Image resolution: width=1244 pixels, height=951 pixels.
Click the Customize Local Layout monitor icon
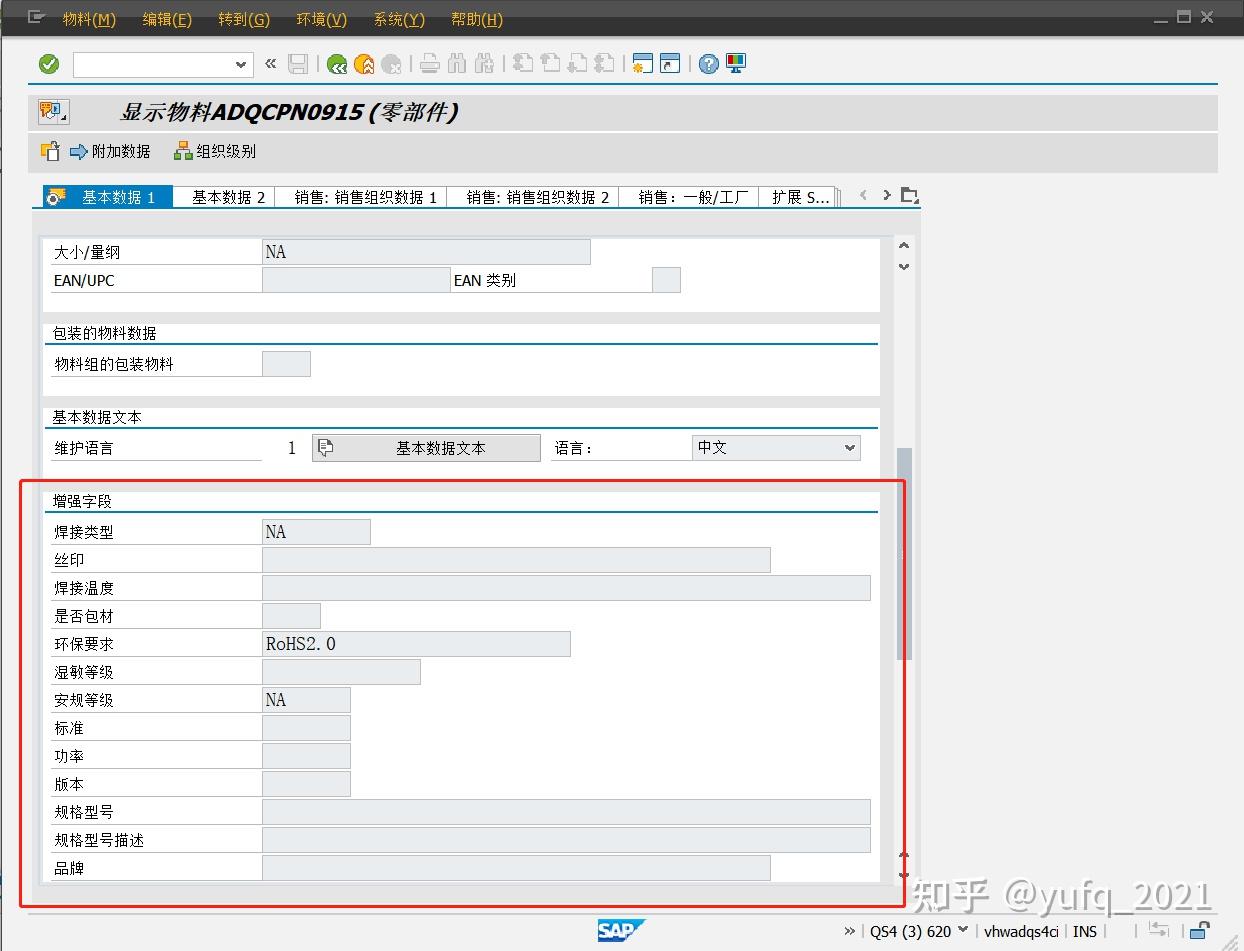pyautogui.click(x=736, y=64)
